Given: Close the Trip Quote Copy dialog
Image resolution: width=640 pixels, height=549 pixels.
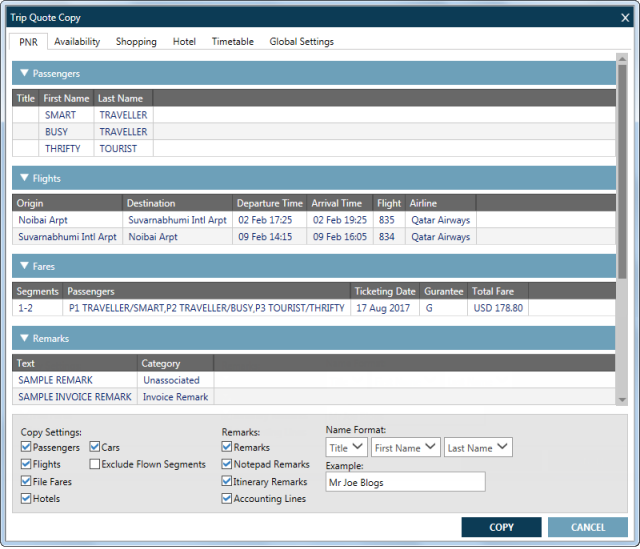Looking at the screenshot, I should [625, 17].
